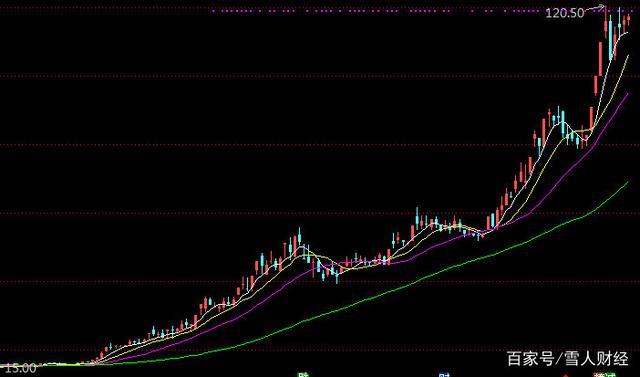The image size is (640, 377).
Task: Click the 15.00 lowest price label
Action: click(x=20, y=369)
